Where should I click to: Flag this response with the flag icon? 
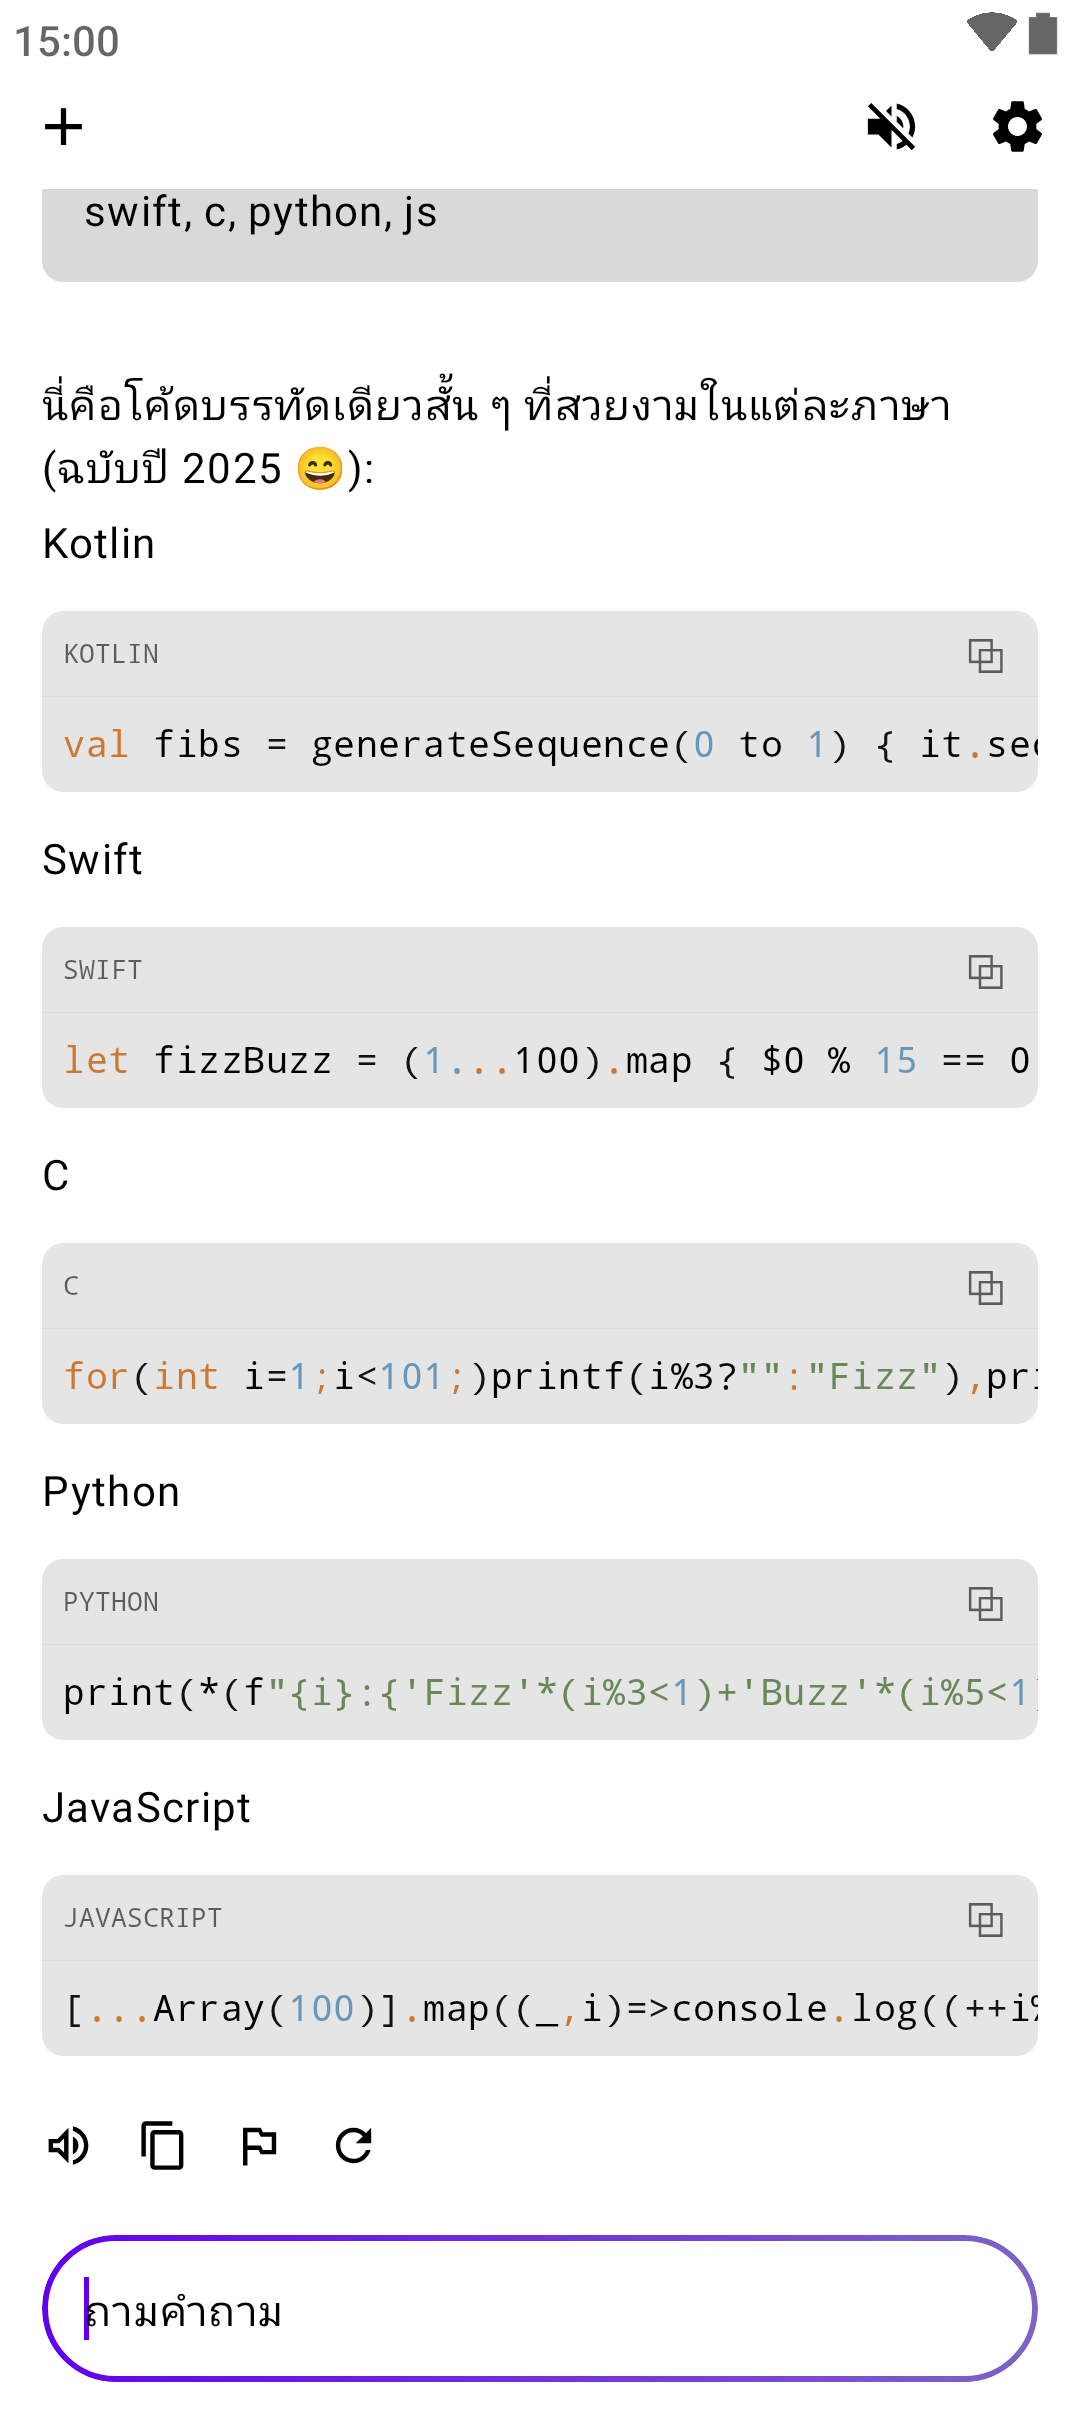(x=259, y=2145)
